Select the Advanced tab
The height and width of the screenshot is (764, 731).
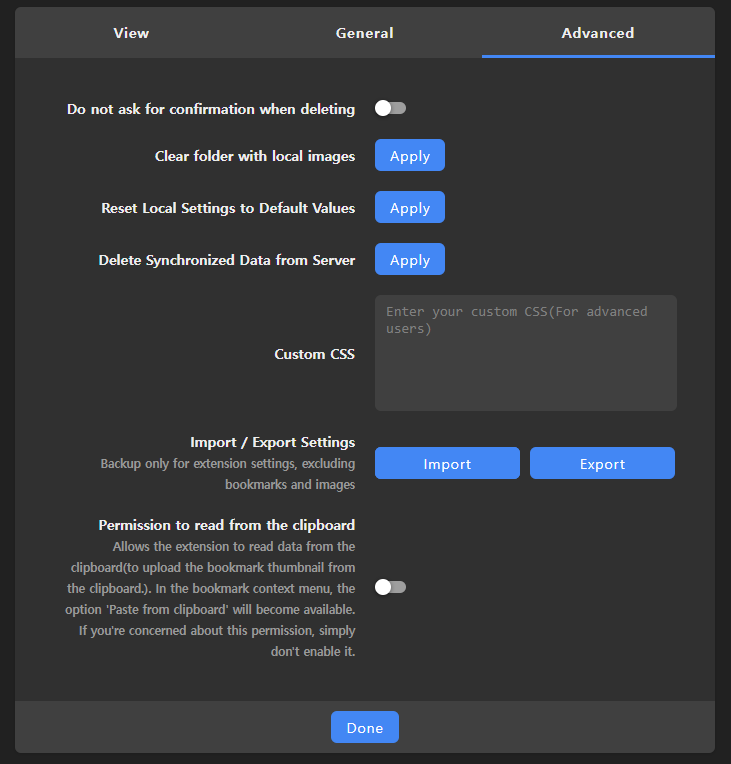point(598,33)
